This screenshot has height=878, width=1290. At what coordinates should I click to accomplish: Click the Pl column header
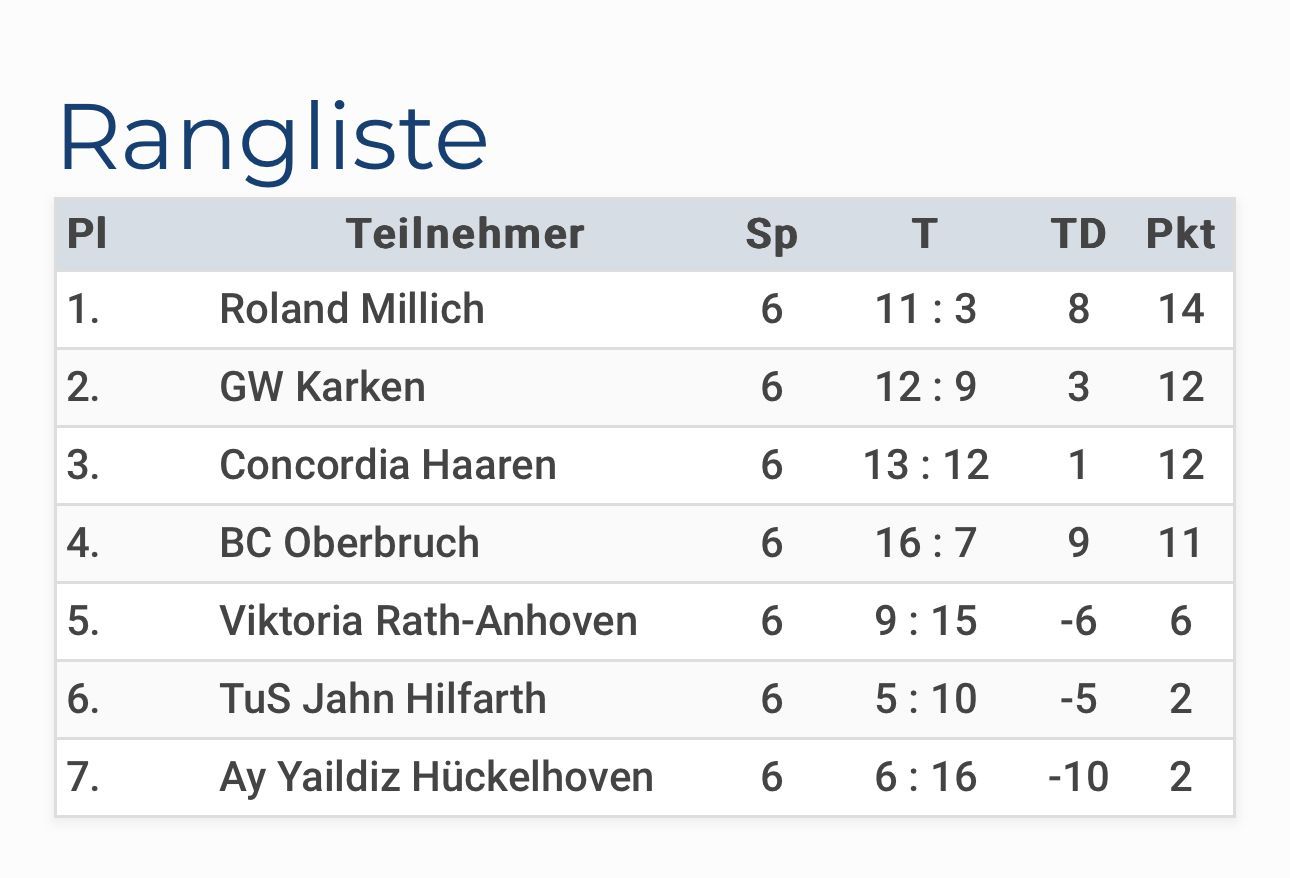tap(87, 234)
